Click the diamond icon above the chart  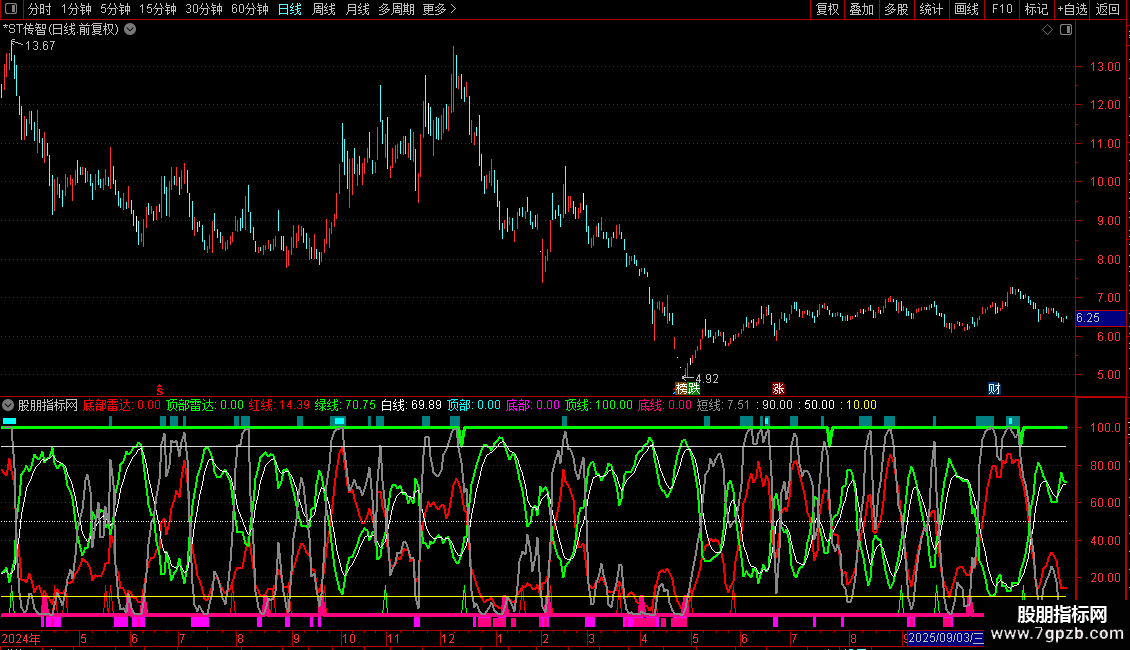coord(1048,30)
